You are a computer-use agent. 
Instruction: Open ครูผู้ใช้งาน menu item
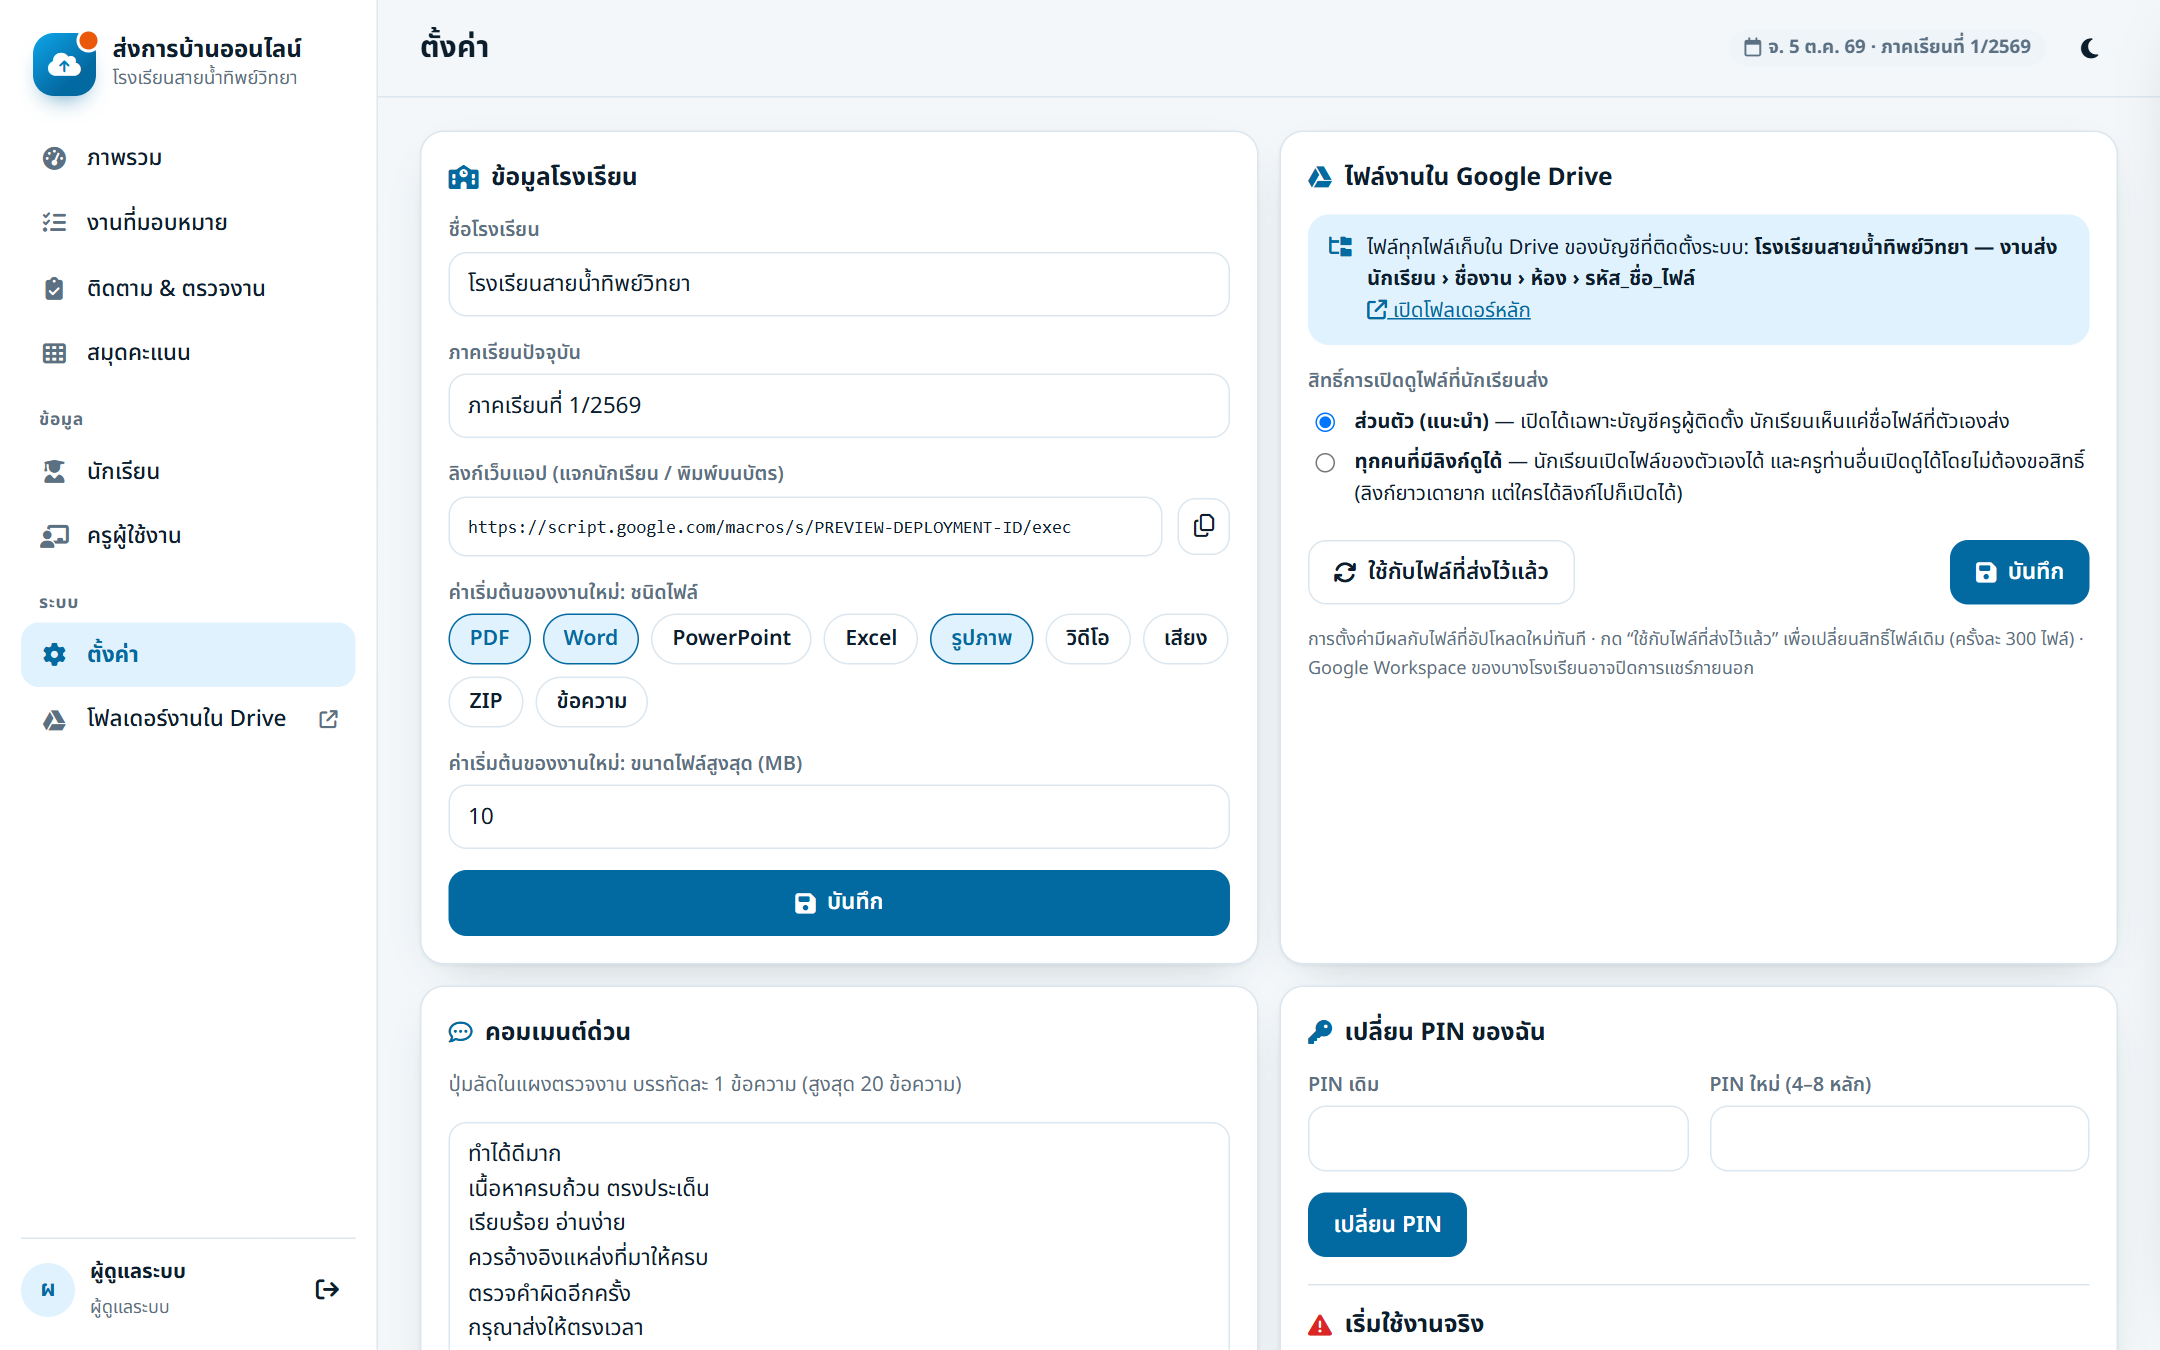(188, 536)
